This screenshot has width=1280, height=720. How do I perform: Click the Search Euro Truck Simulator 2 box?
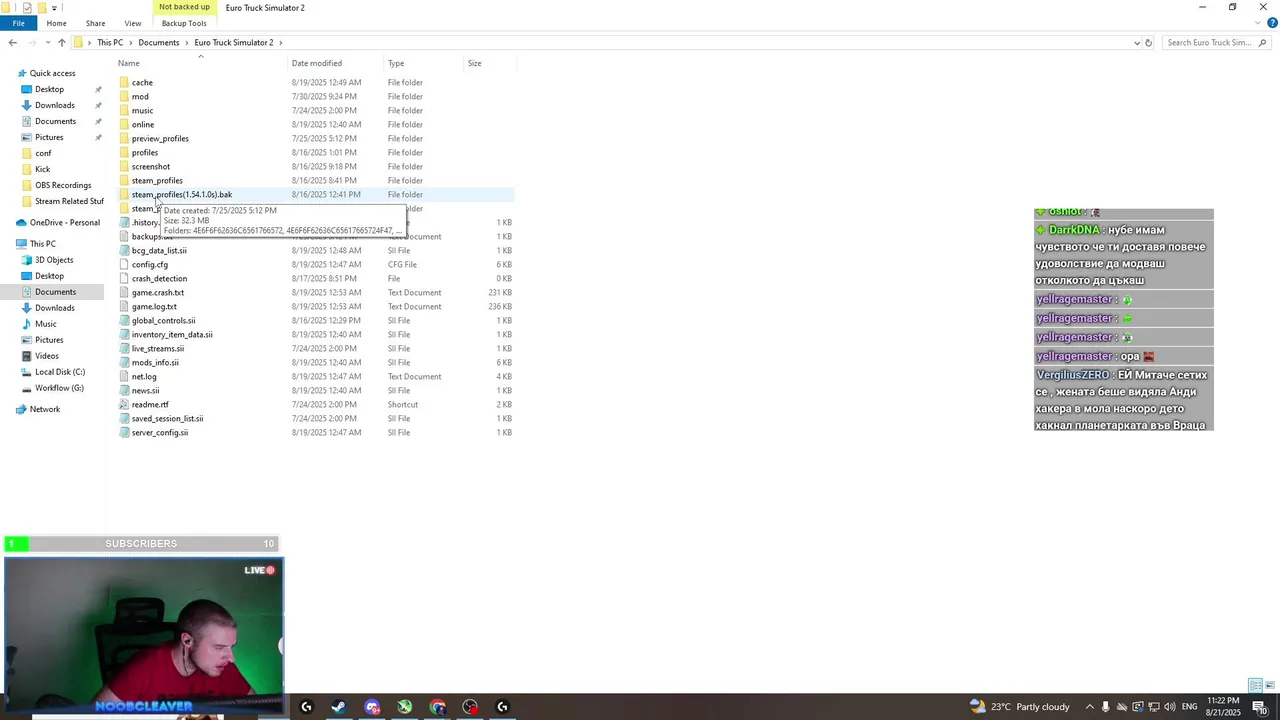pos(1215,42)
